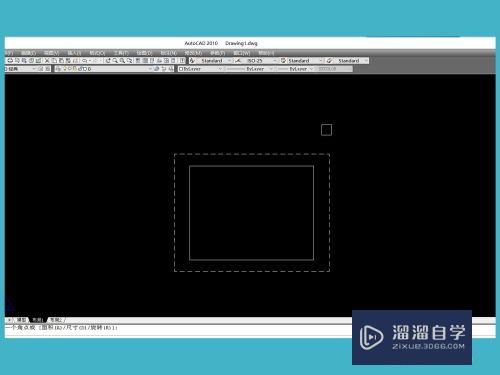Click the Zoom Window icon
This screenshot has width=500, height=375.
click(123, 61)
